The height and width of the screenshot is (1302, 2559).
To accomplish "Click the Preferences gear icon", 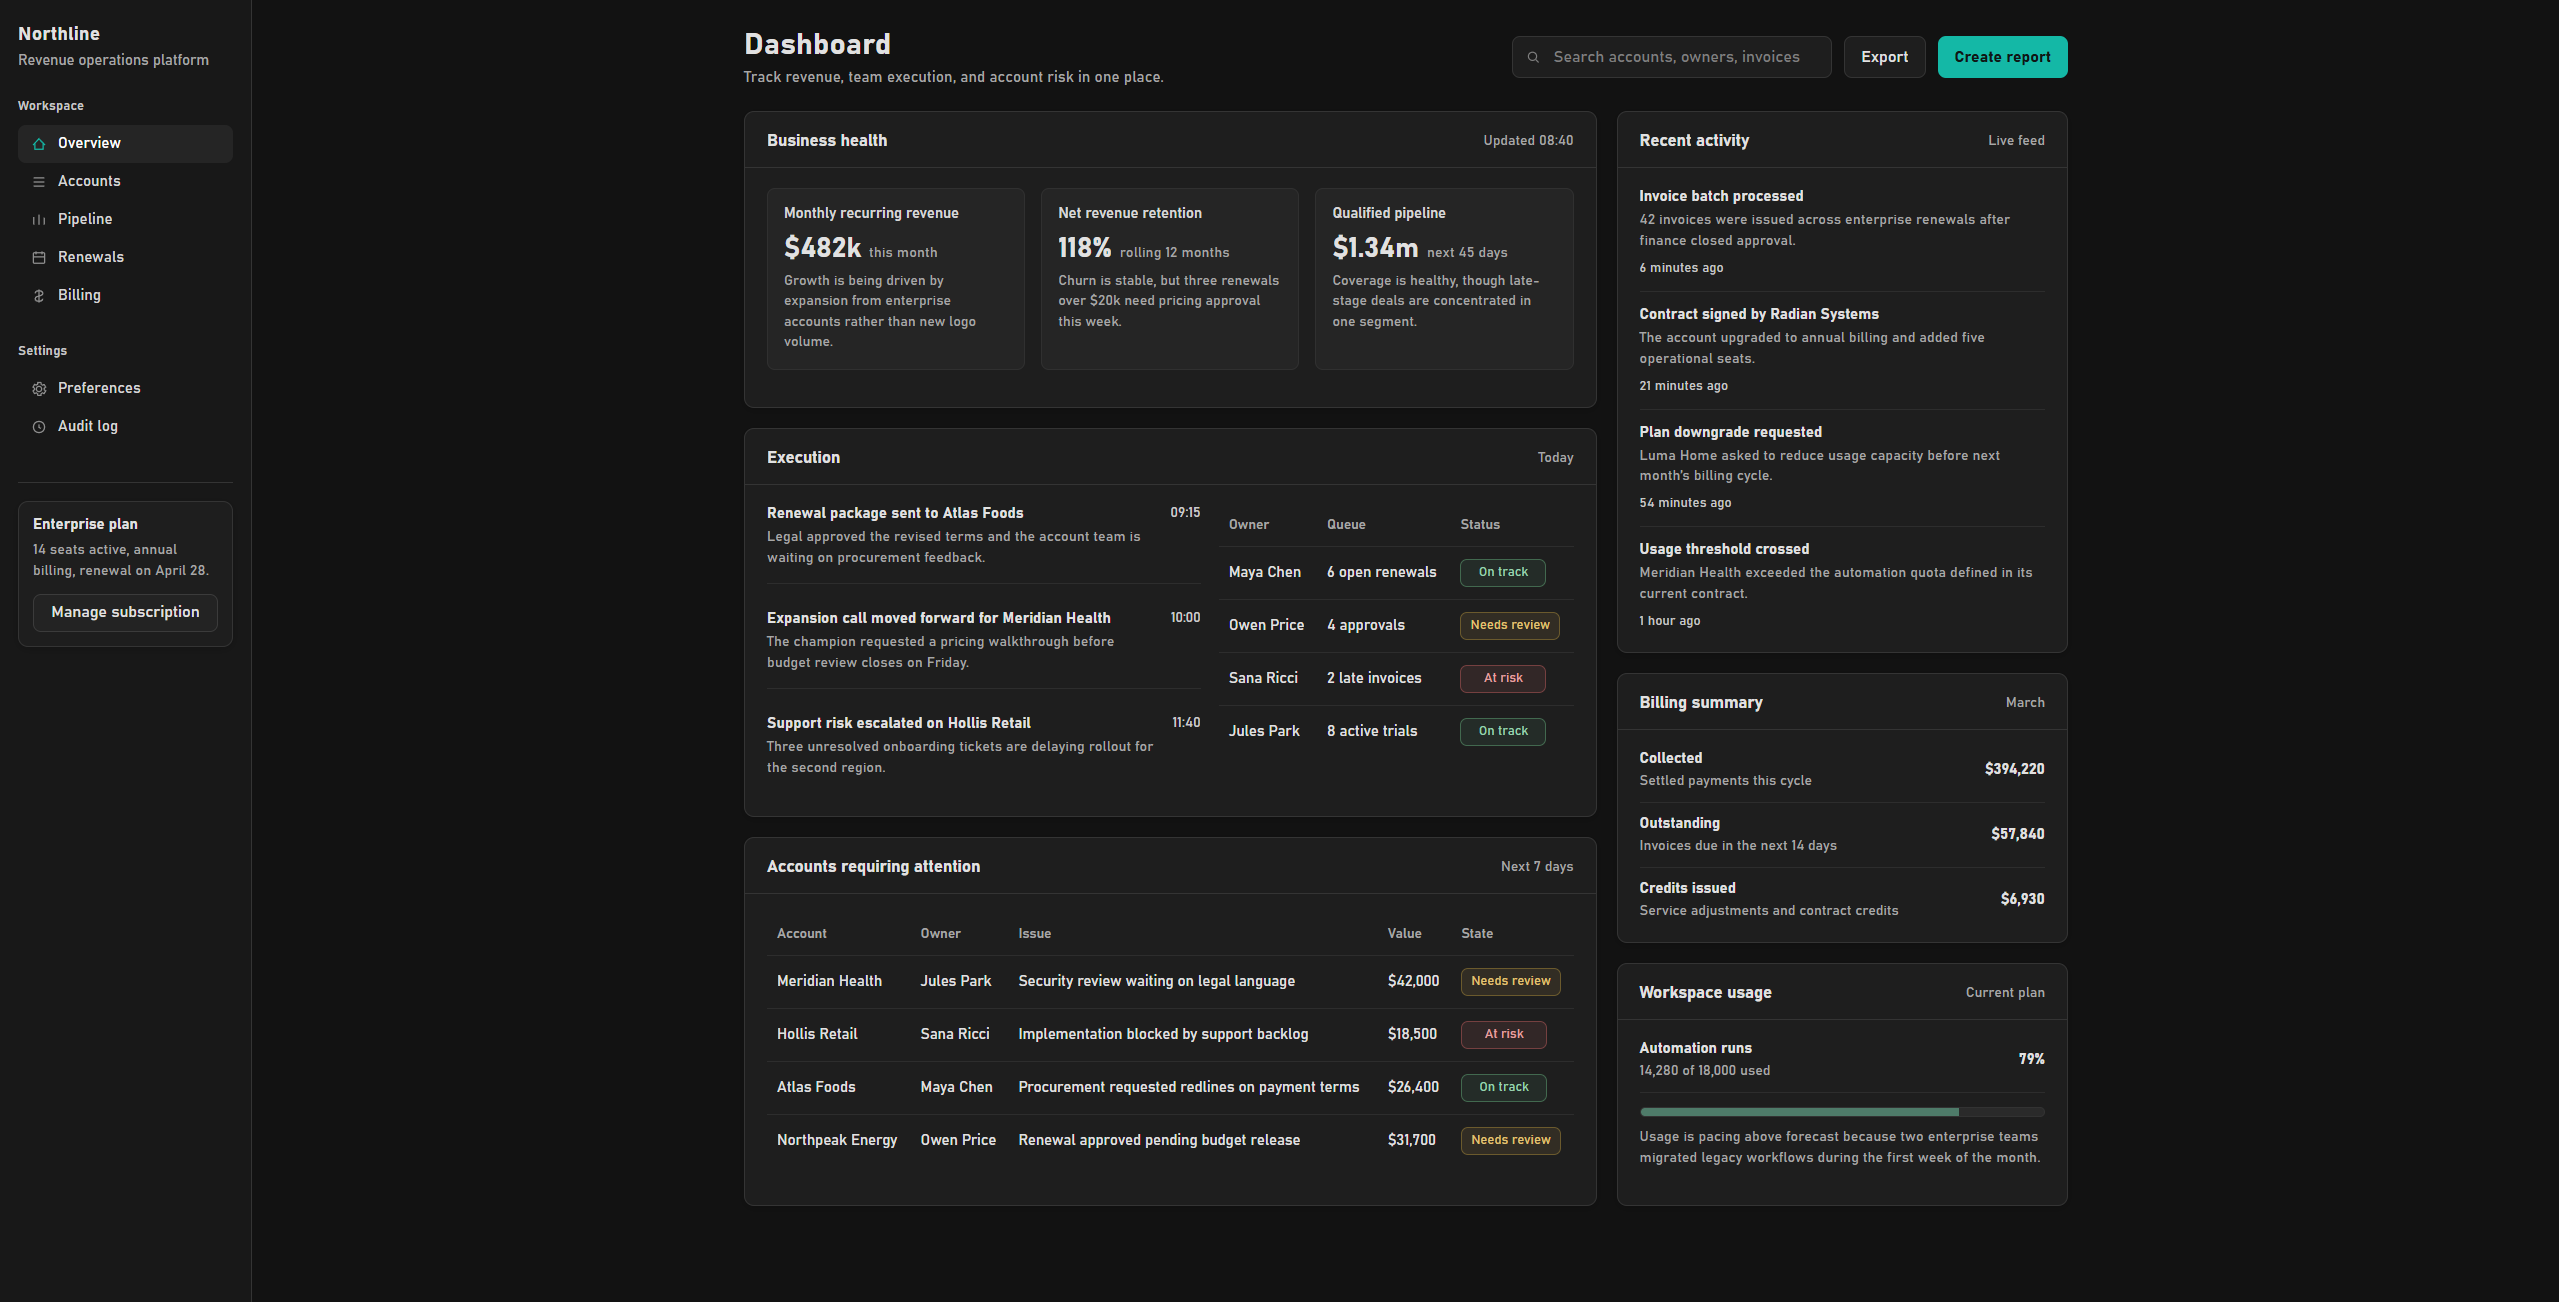I will coord(39,389).
